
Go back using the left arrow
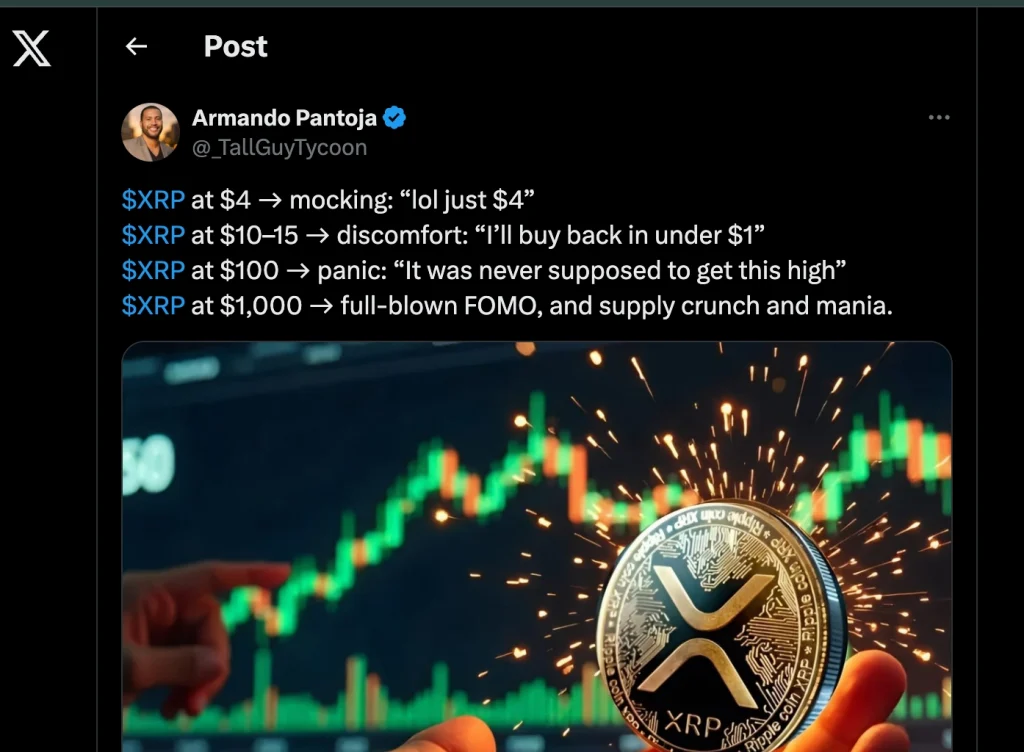[136, 46]
